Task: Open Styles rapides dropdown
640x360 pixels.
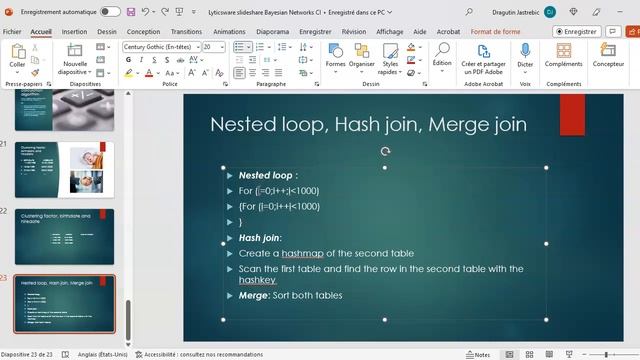Action: click(x=390, y=59)
